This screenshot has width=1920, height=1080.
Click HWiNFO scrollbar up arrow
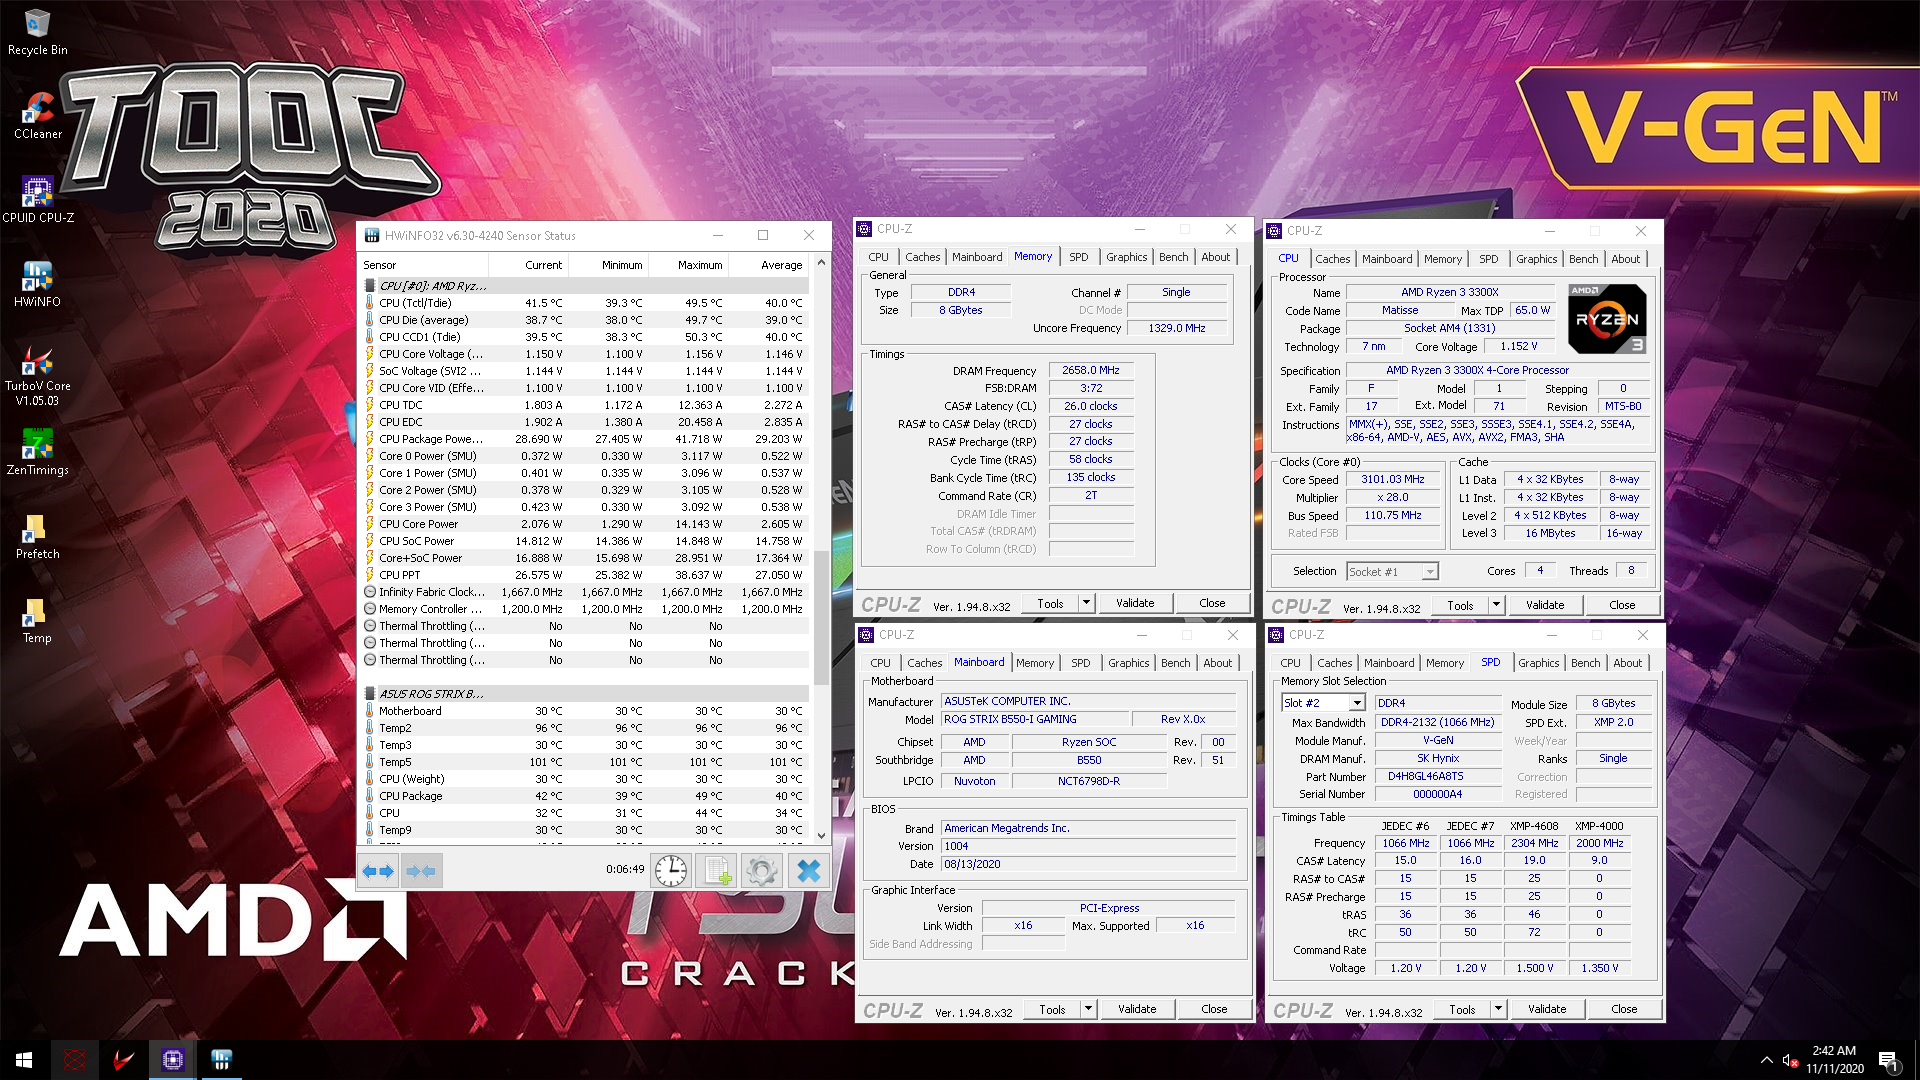(822, 263)
